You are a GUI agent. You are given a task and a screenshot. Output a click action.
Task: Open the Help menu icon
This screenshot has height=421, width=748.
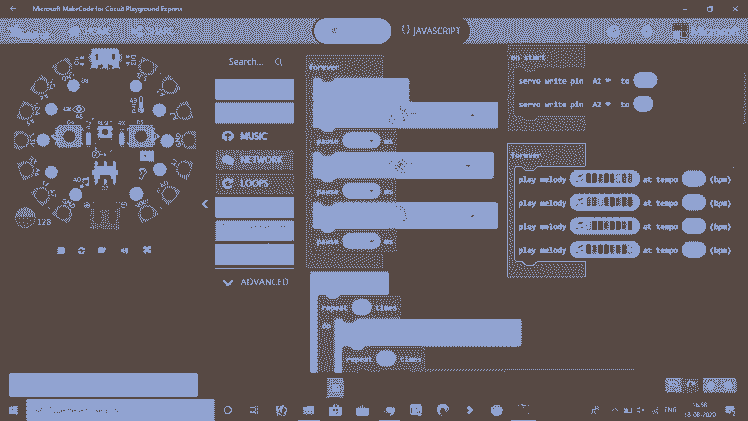click(x=614, y=31)
